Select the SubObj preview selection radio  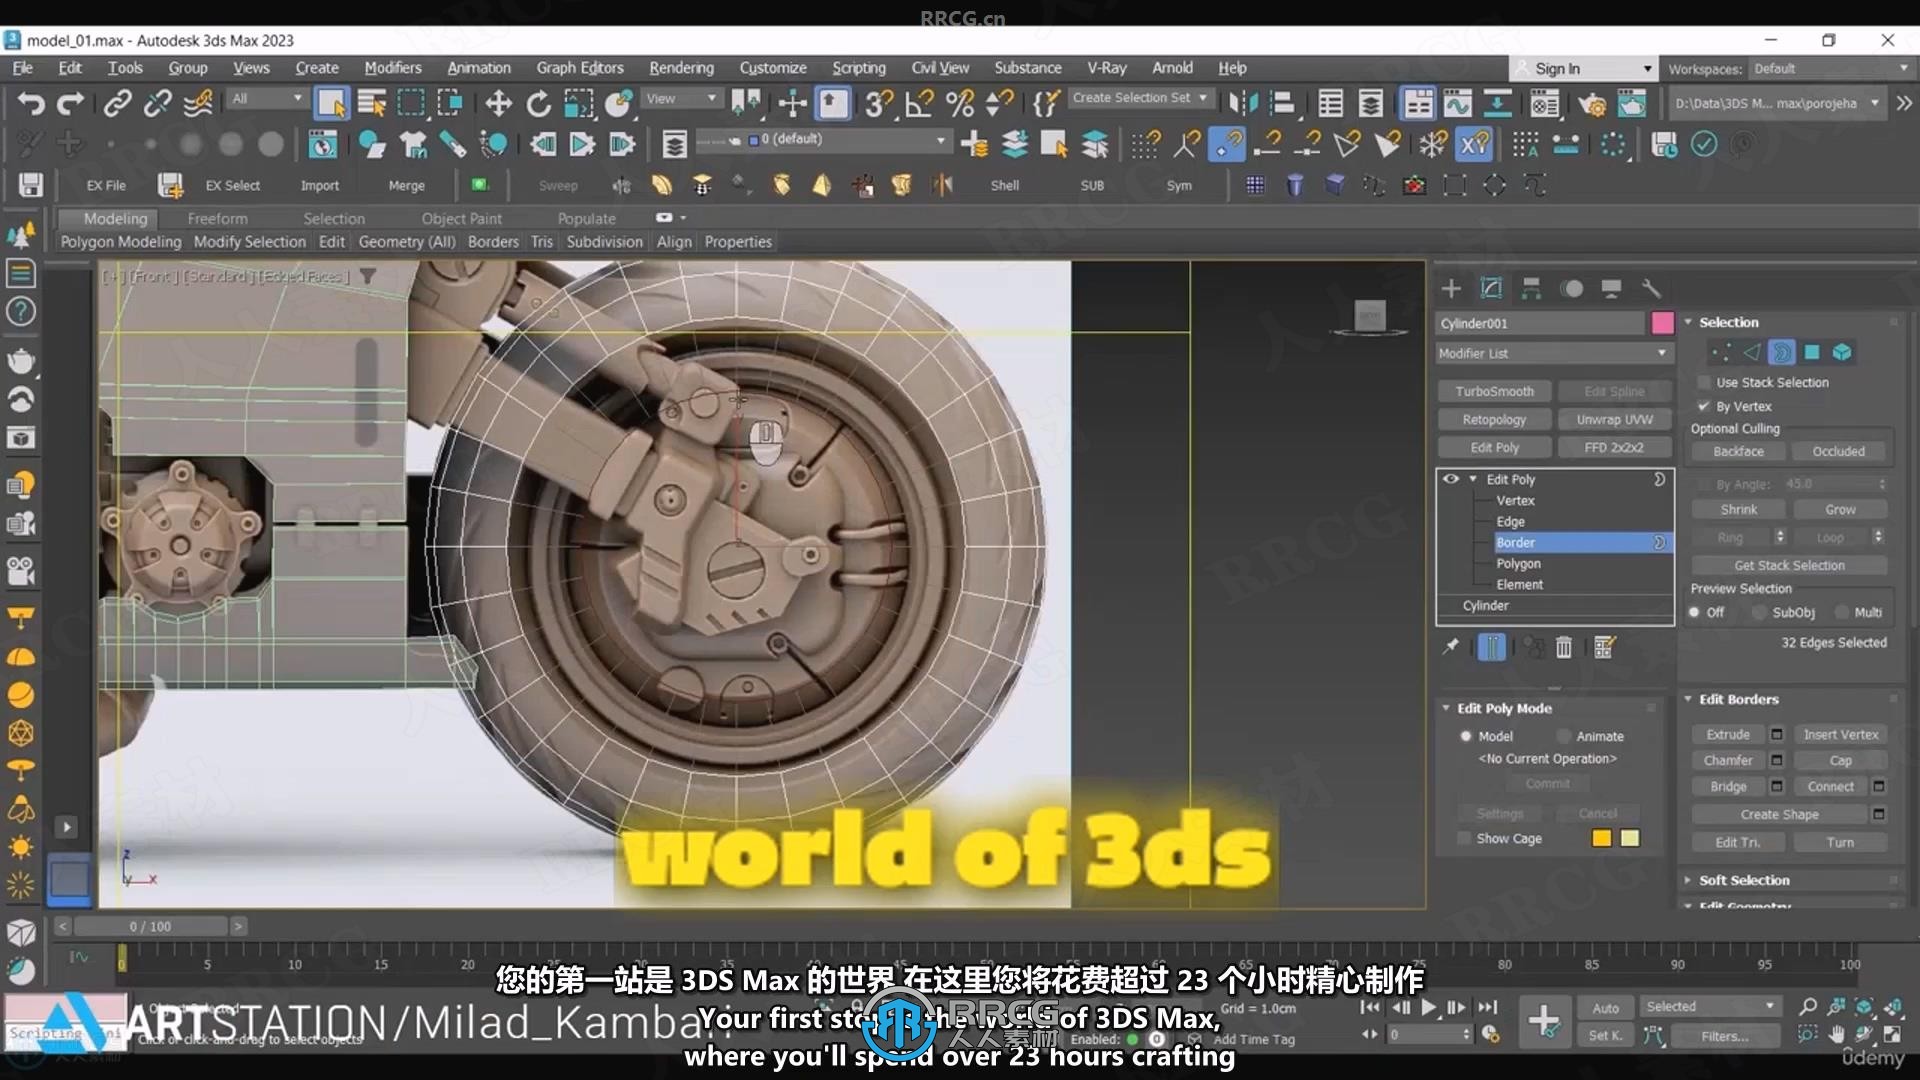click(1760, 612)
